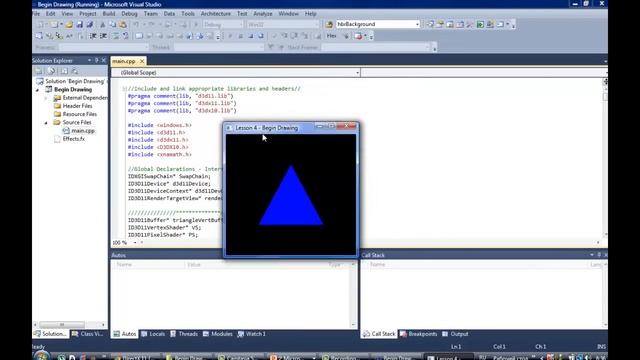Select Solution 'Begin Drawing' root node
This screenshot has width=640, height=360.
tap(75, 81)
